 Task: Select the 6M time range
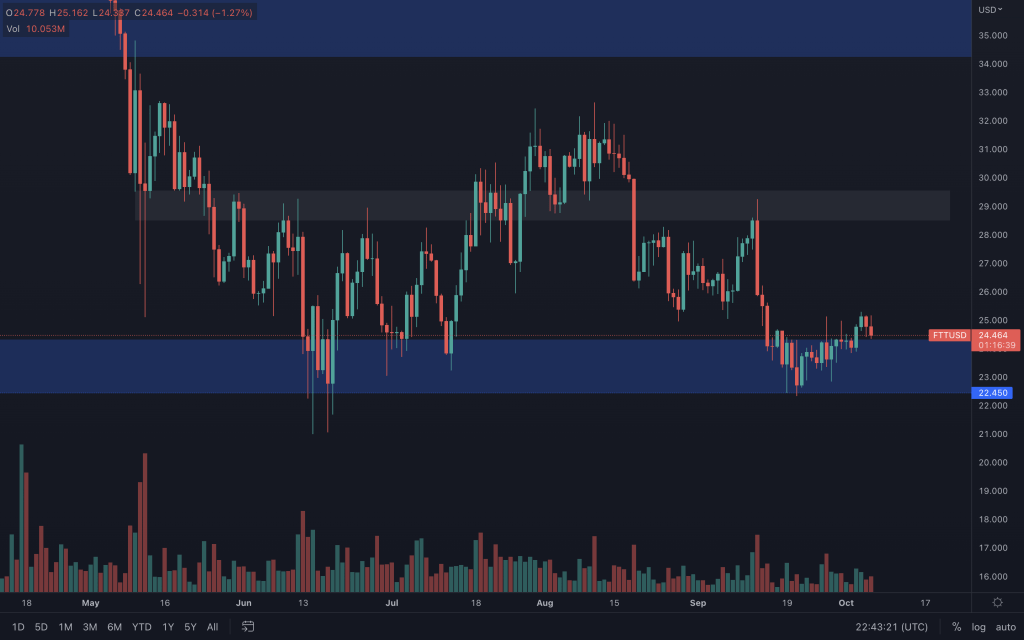pos(115,627)
